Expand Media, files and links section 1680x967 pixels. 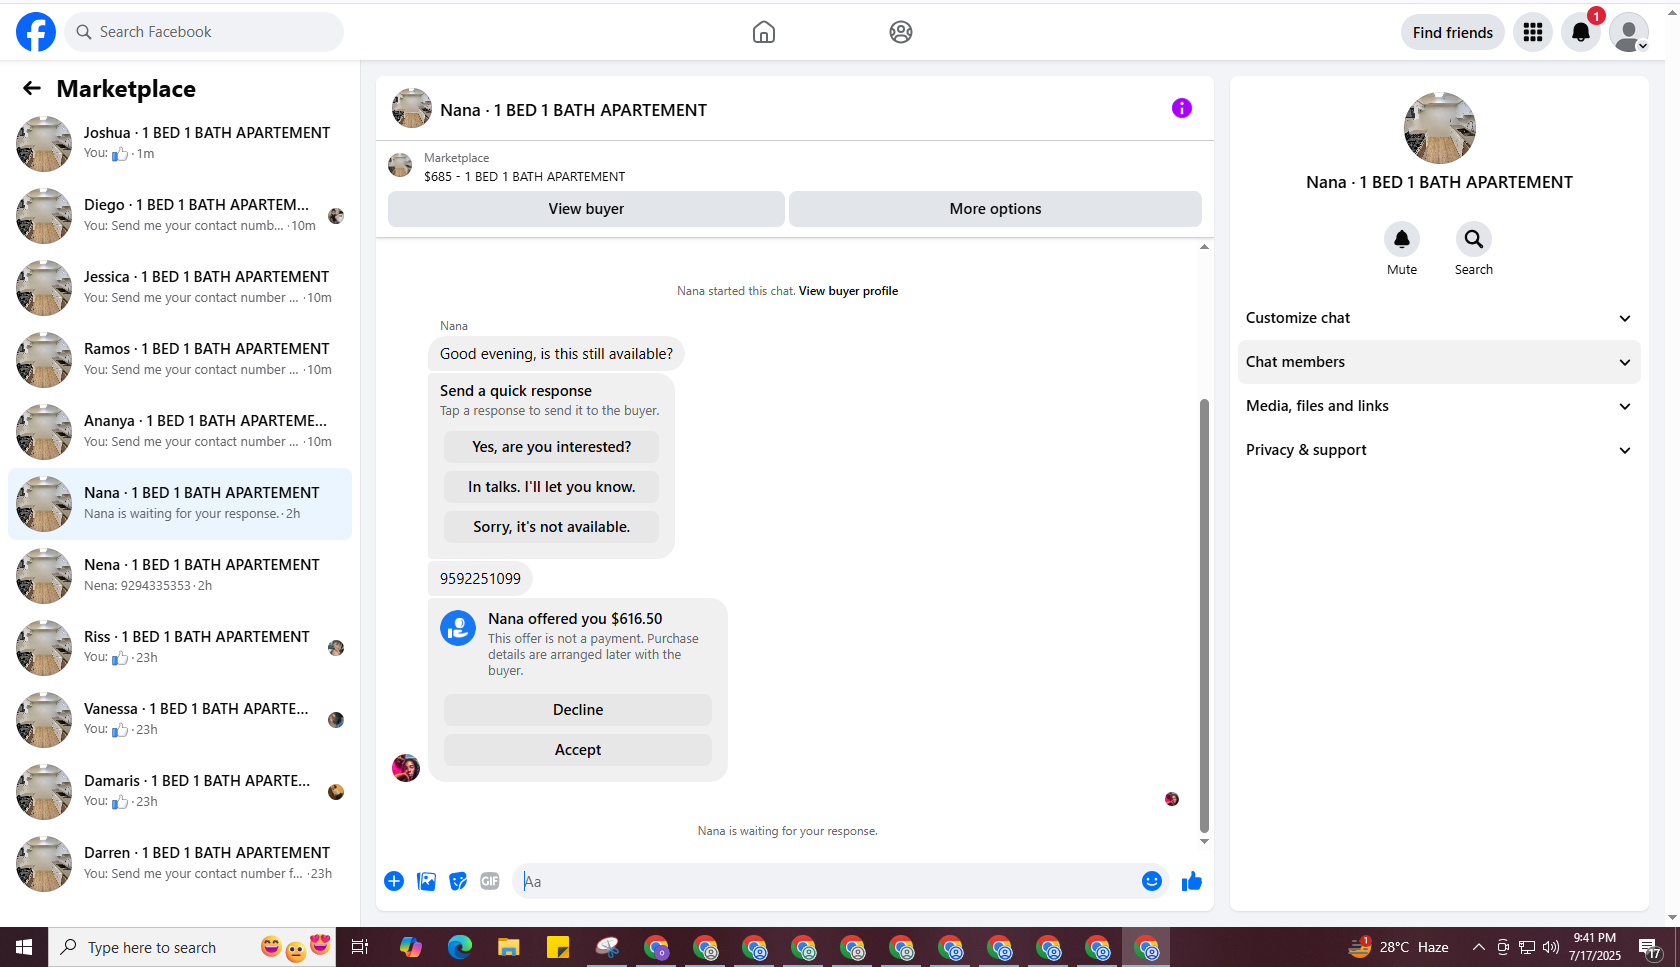[x=1439, y=406]
